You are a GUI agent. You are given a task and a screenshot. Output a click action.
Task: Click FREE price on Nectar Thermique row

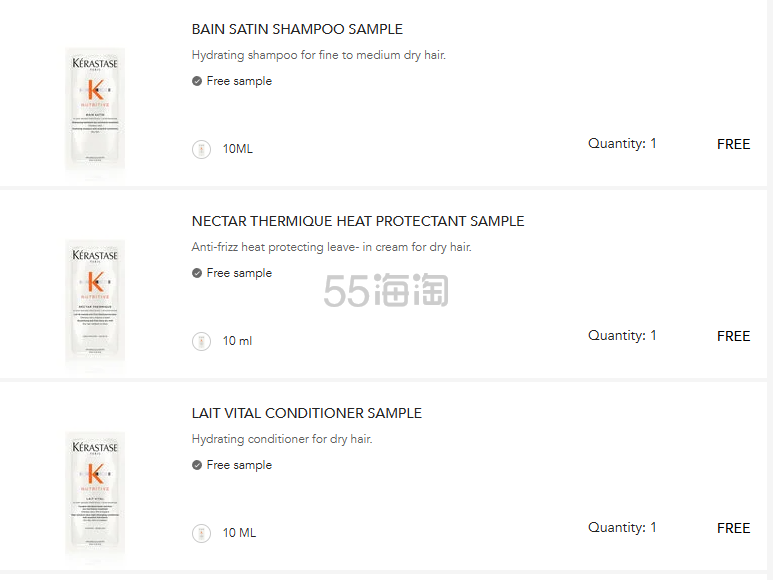(733, 336)
